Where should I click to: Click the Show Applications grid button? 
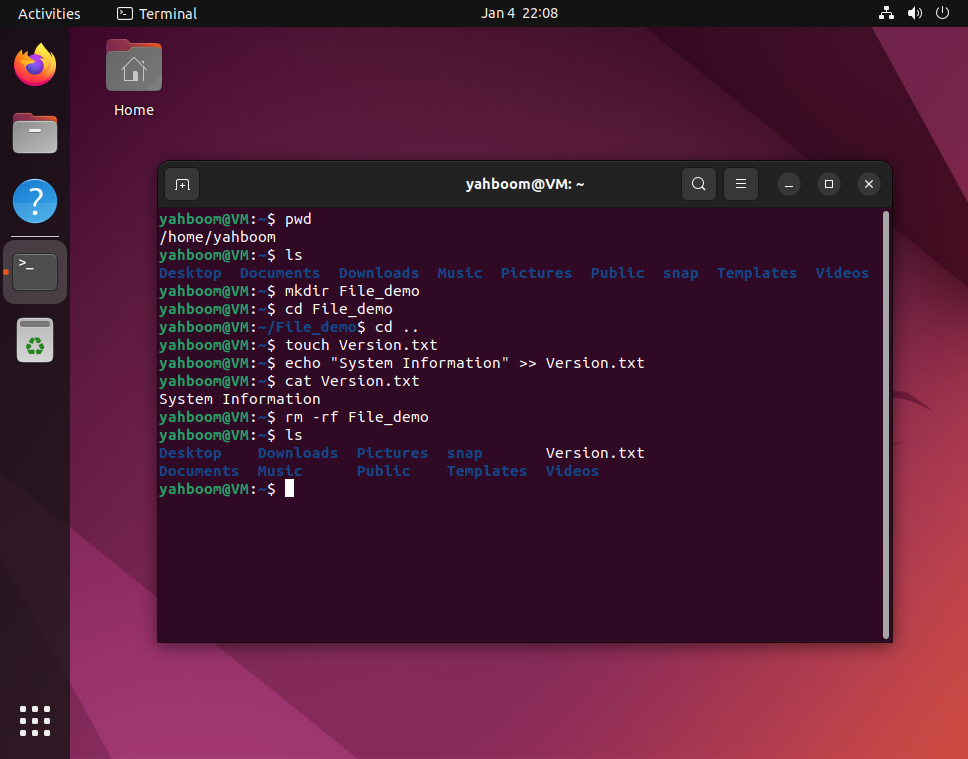pos(34,721)
